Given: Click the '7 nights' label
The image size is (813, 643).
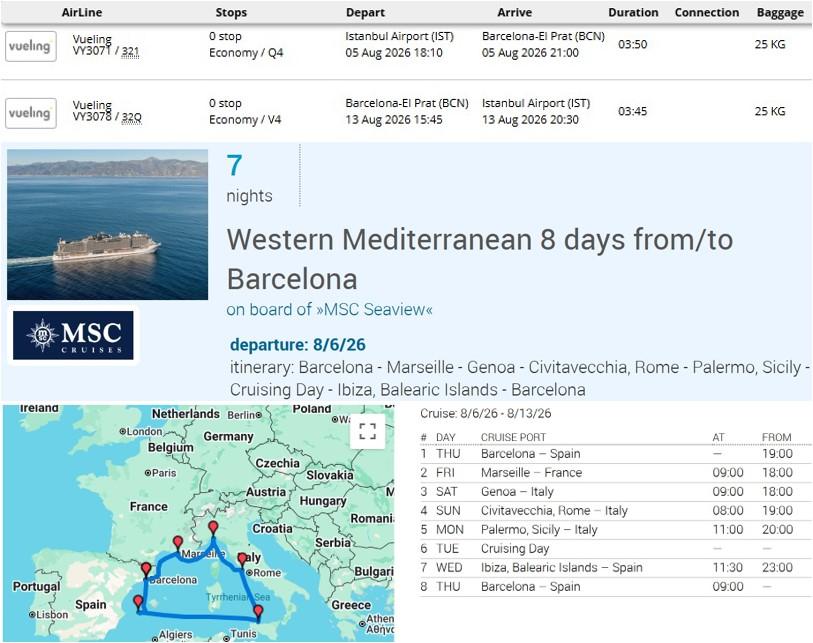Looking at the screenshot, I should 249,179.
